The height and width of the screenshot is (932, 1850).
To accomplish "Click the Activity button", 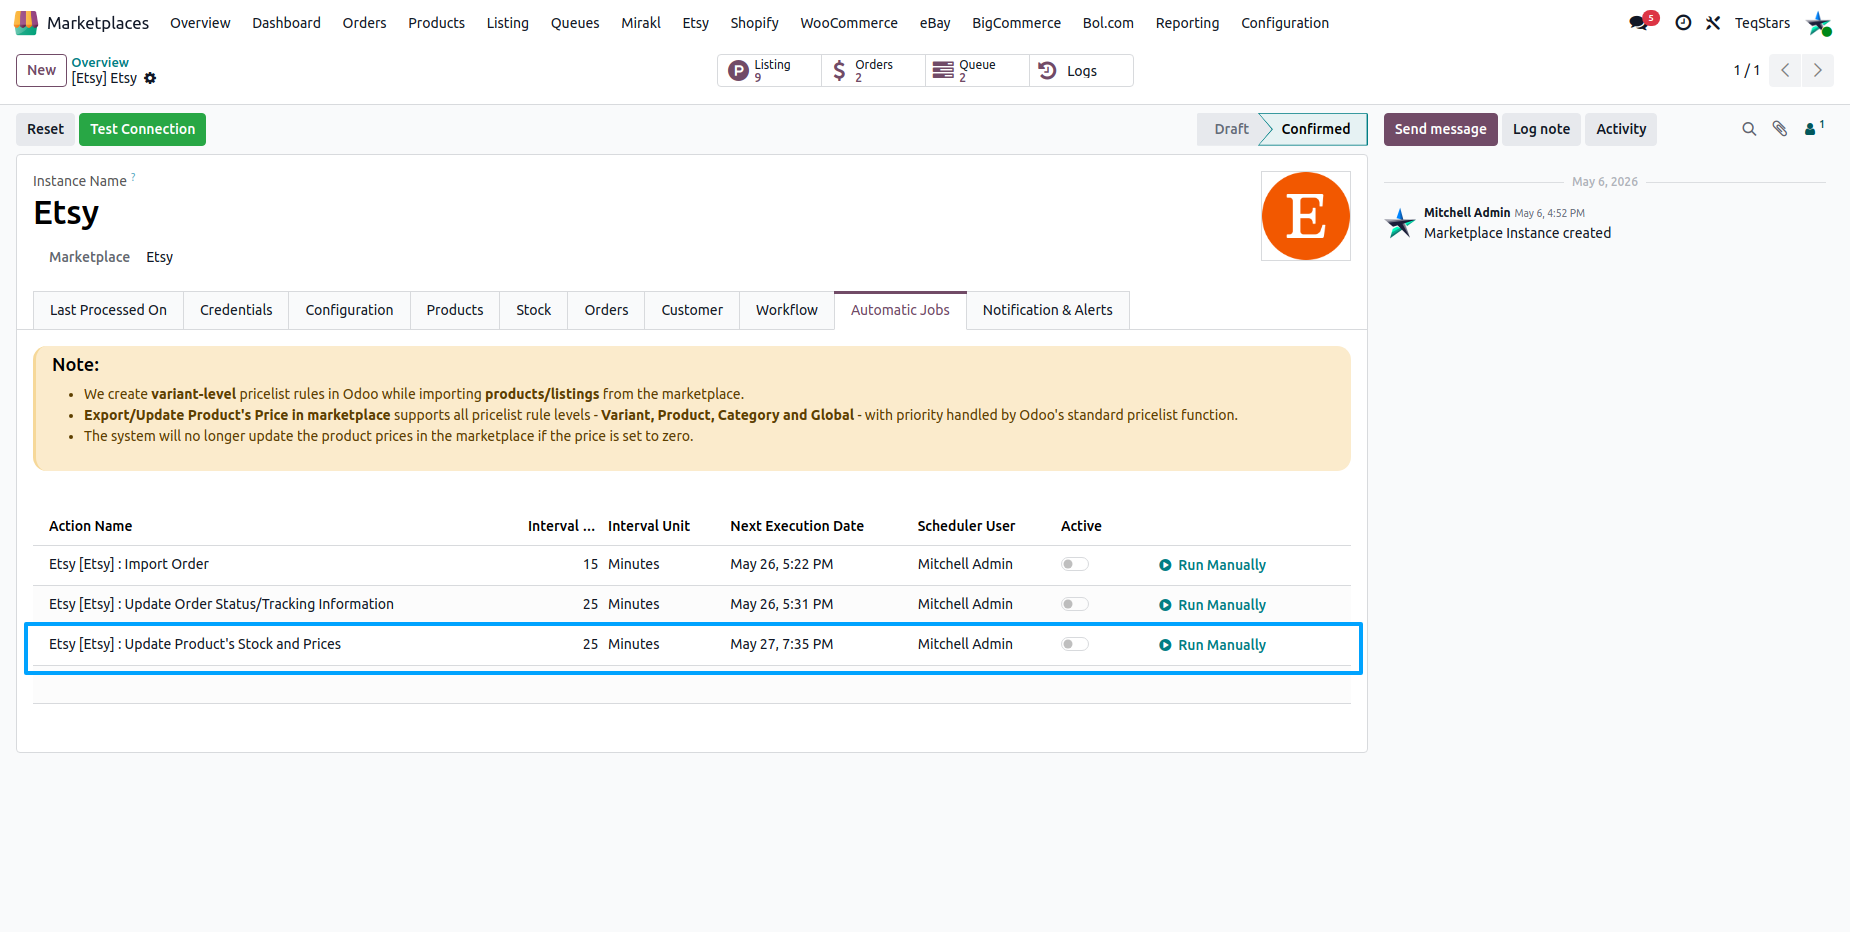I will coord(1621,129).
